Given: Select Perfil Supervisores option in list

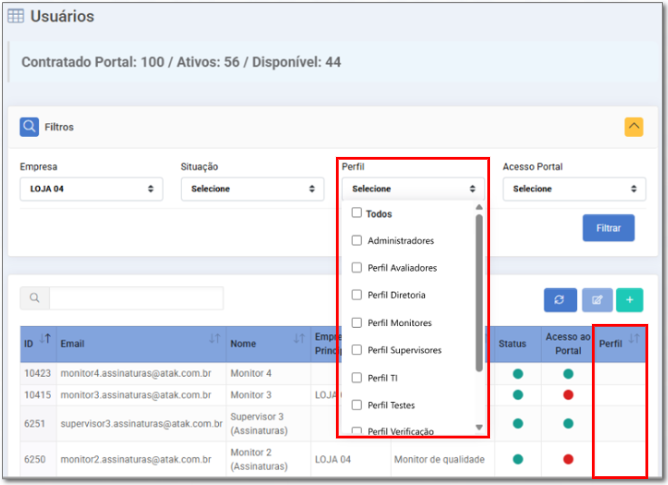Looking at the screenshot, I should (404, 350).
